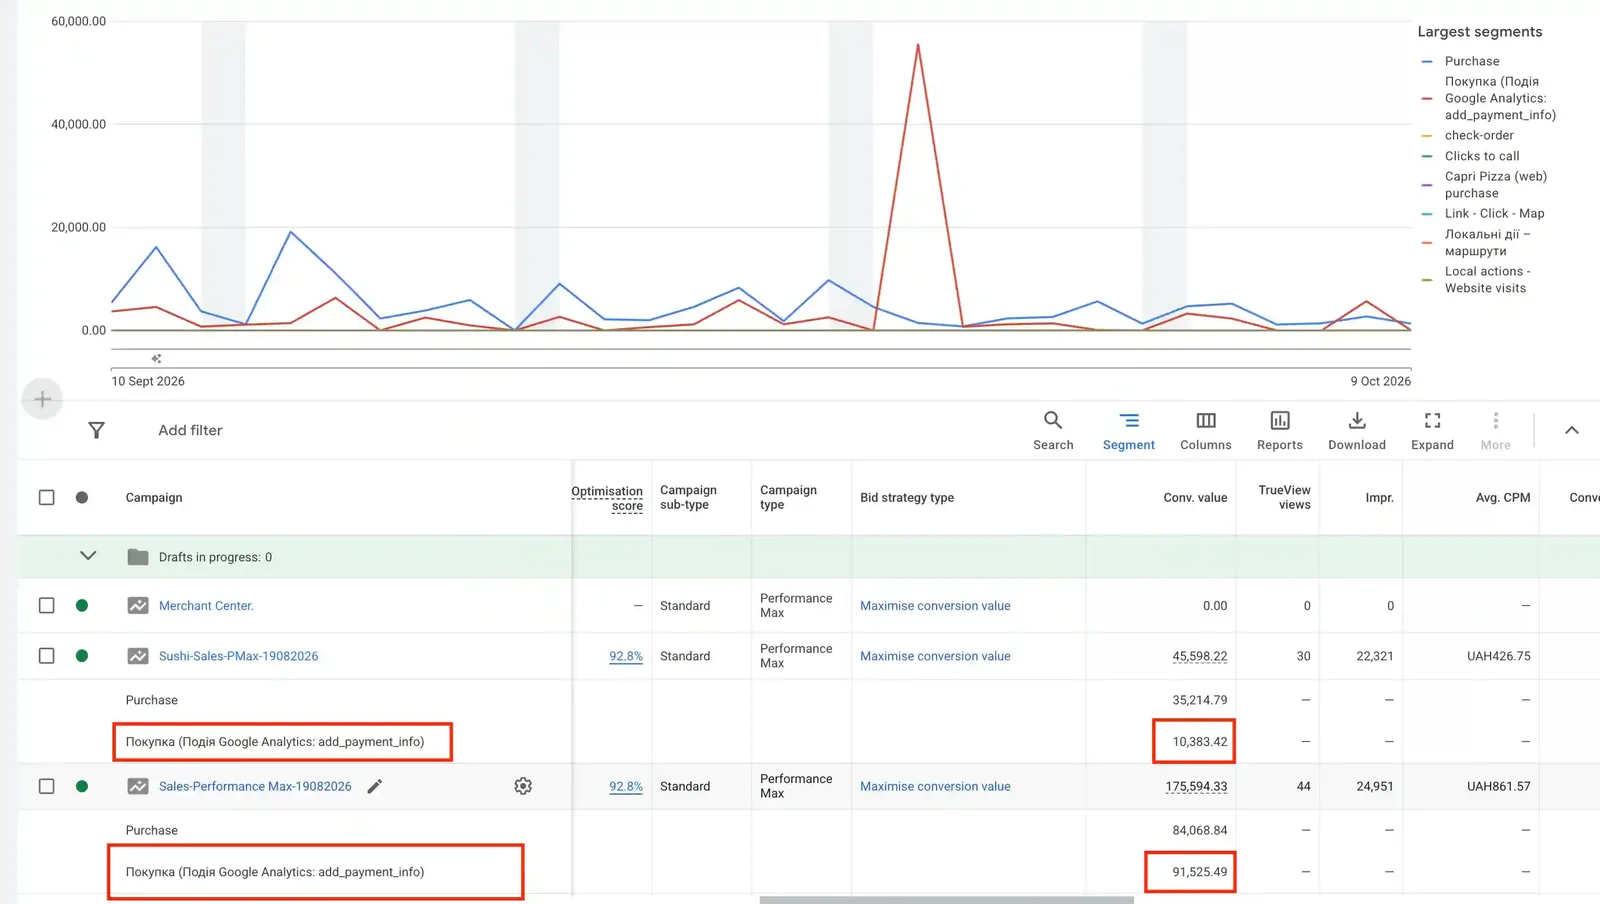The width and height of the screenshot is (1600, 904).
Task: Expand the table to full screen
Action: coord(1432,431)
